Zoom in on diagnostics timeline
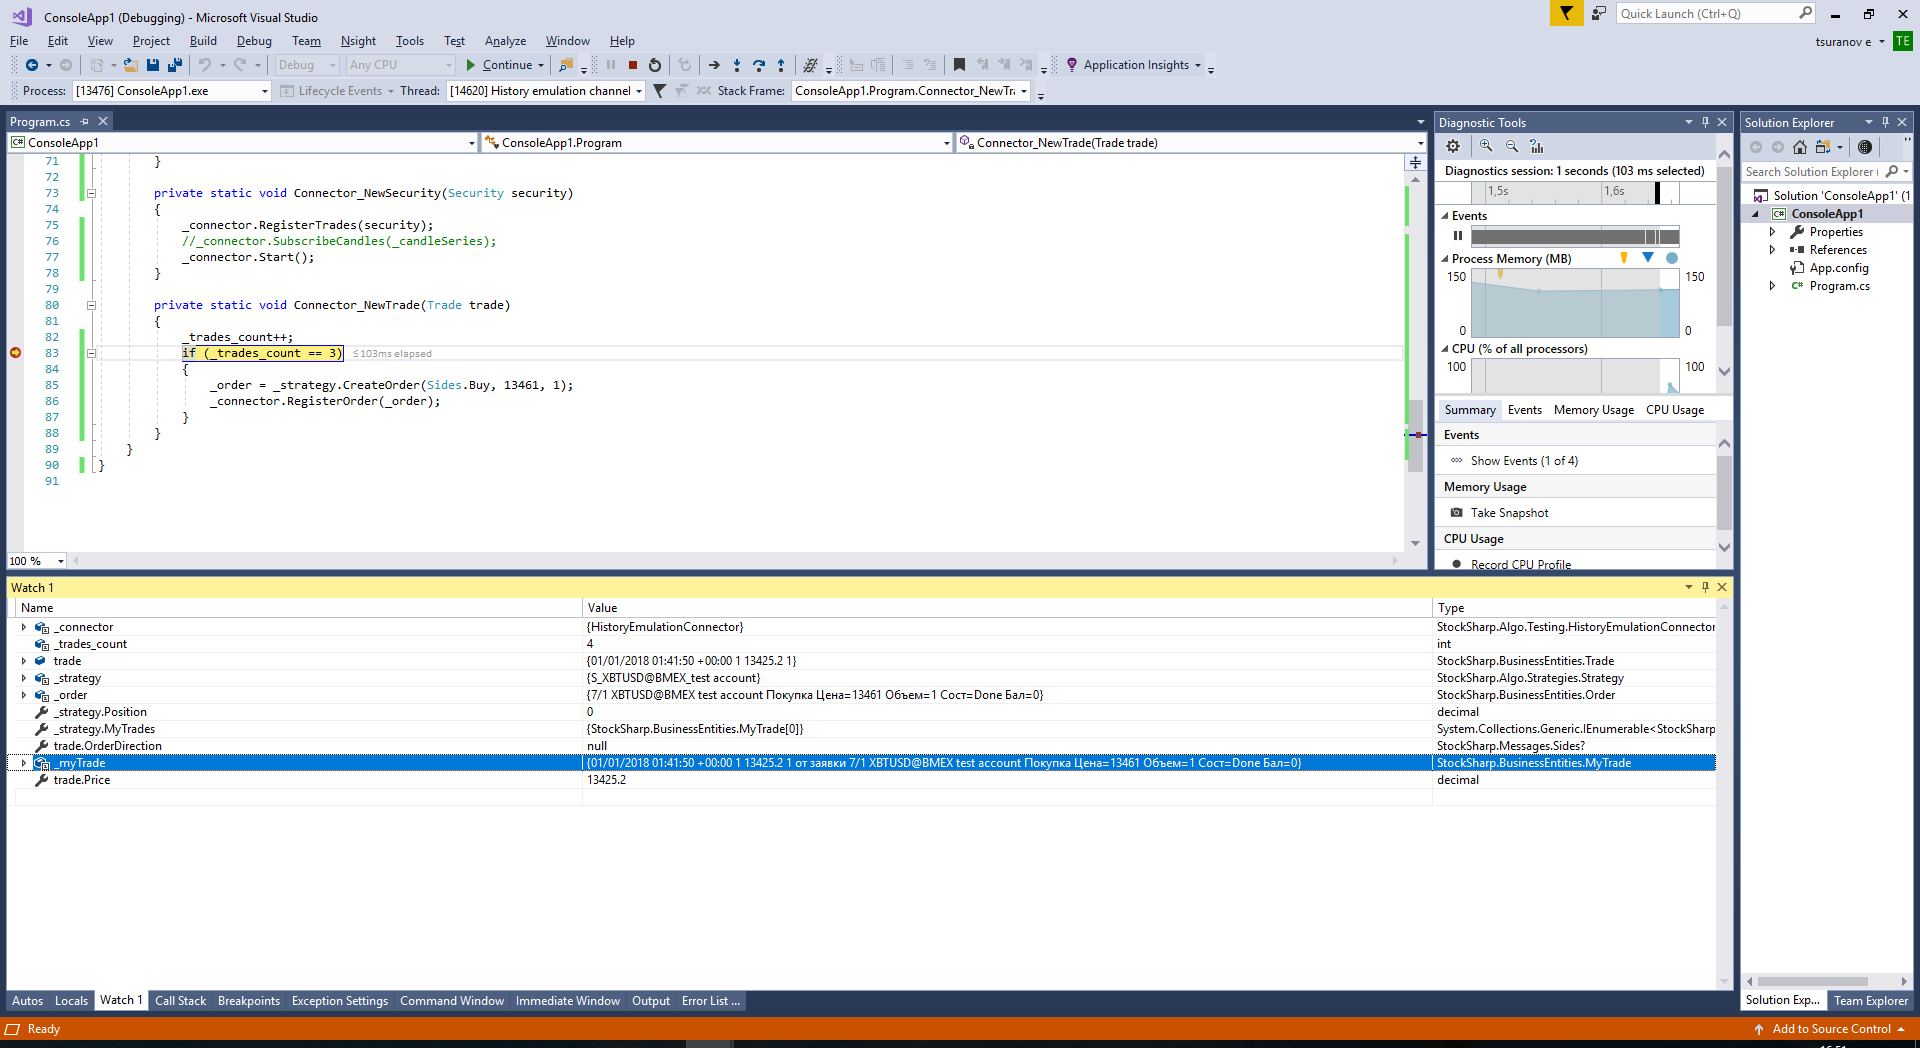The image size is (1920, 1048). tap(1486, 146)
